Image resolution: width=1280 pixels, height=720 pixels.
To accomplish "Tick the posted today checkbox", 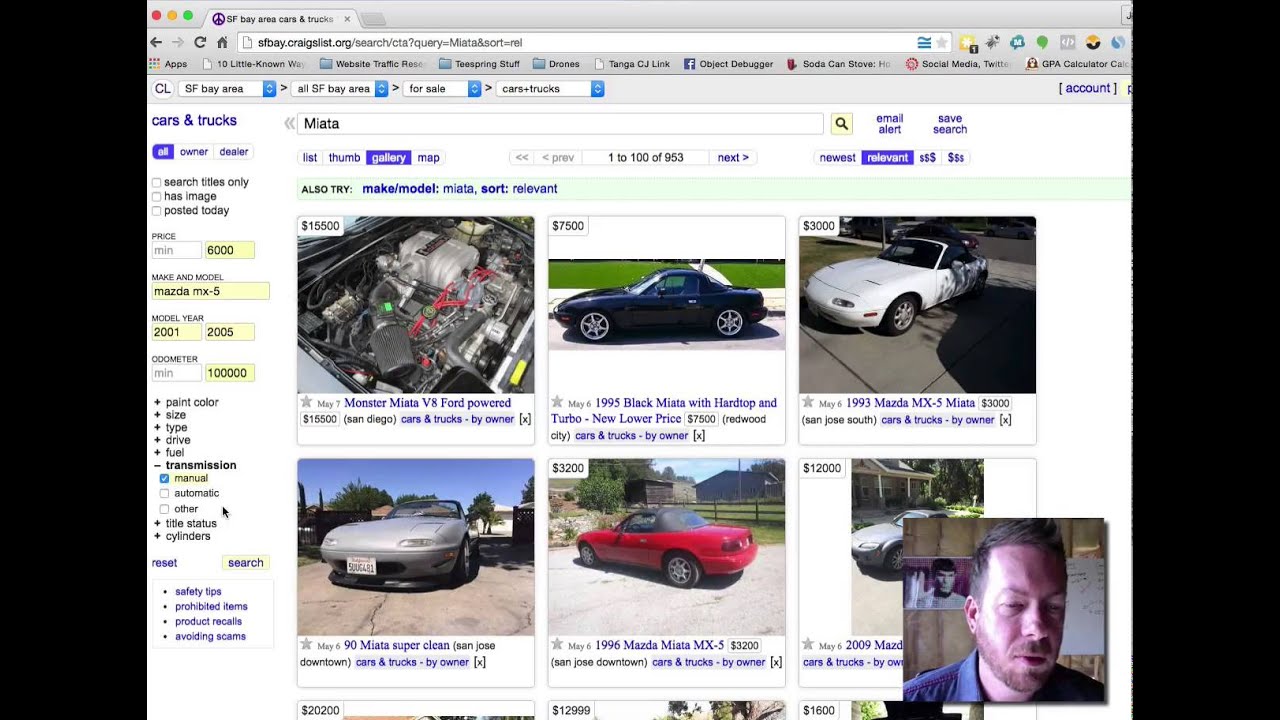I will (156, 210).
